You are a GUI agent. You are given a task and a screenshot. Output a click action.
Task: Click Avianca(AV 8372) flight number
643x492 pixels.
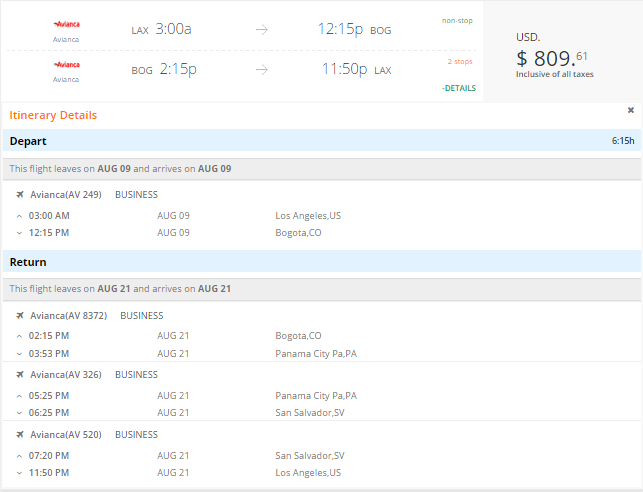pos(68,315)
